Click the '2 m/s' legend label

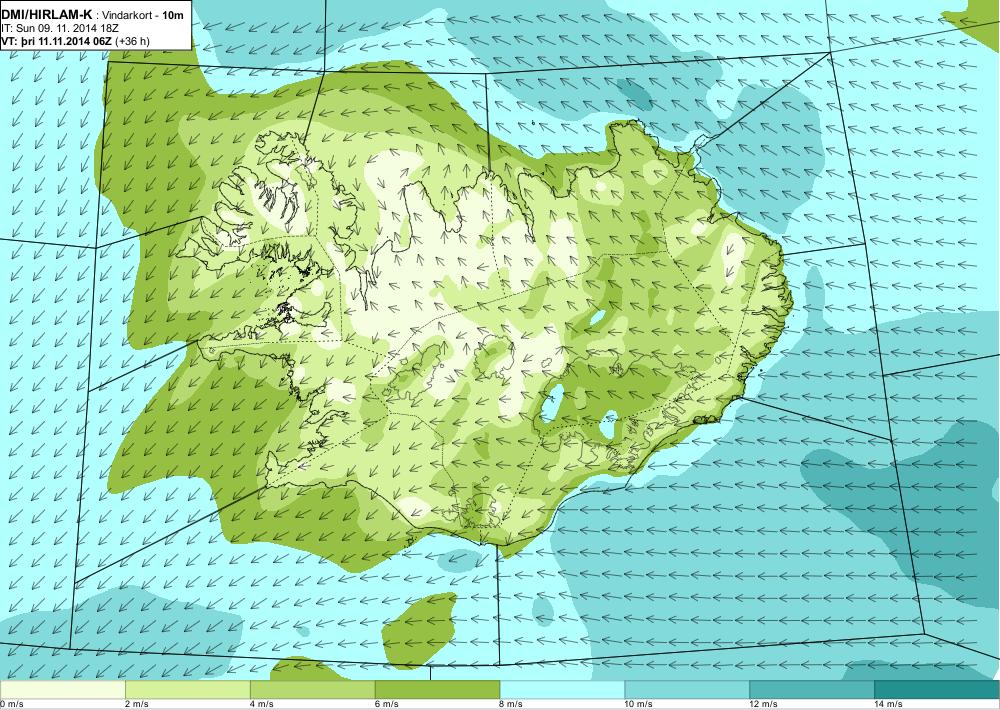(136, 704)
